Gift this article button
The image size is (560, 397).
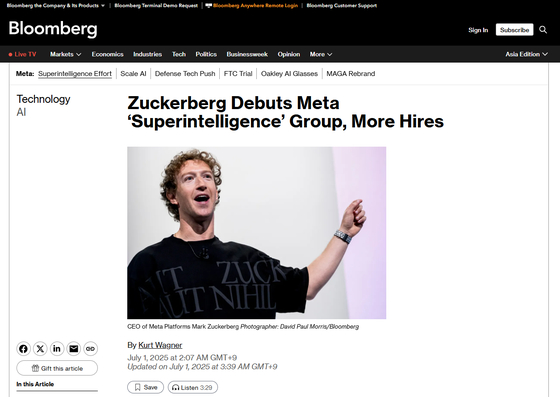(57, 368)
